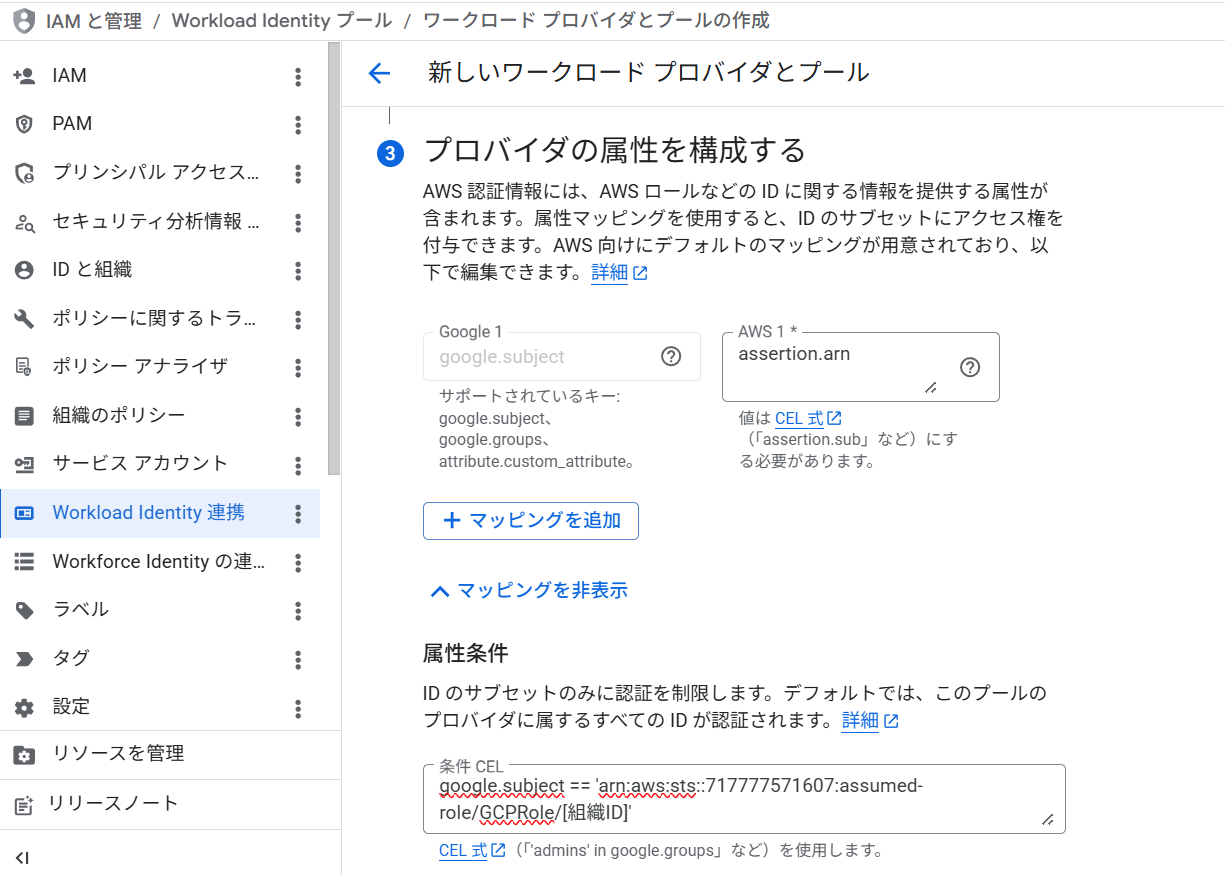Collapse mappings with マッピングを非表示
Image resolution: width=1225 pixels, height=875 pixels.
(528, 590)
